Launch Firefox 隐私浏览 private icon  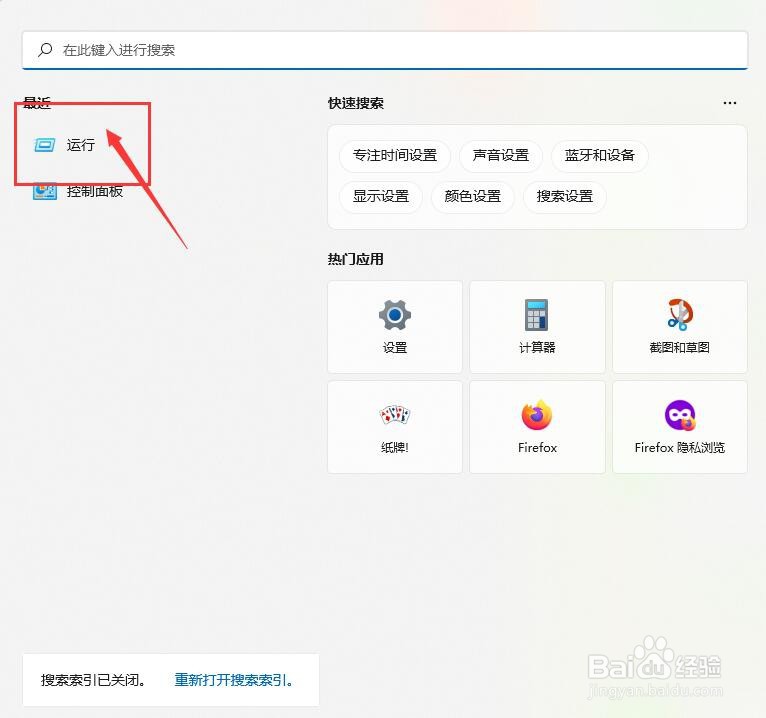tap(680, 415)
